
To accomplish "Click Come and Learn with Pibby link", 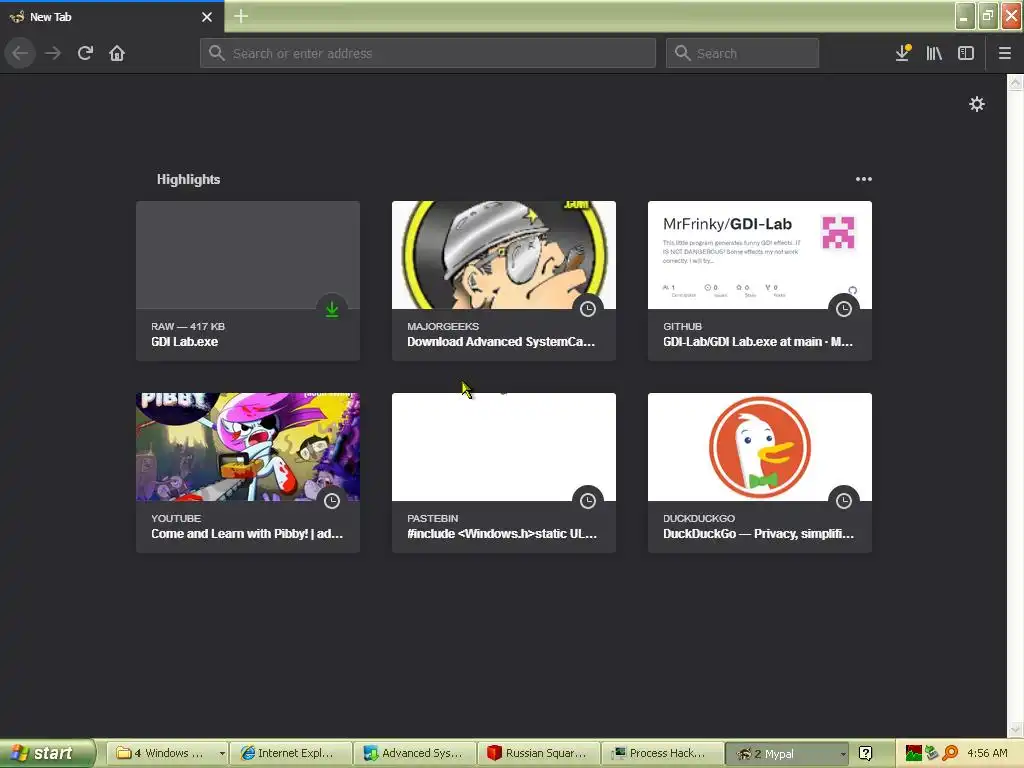I will pos(247,534).
